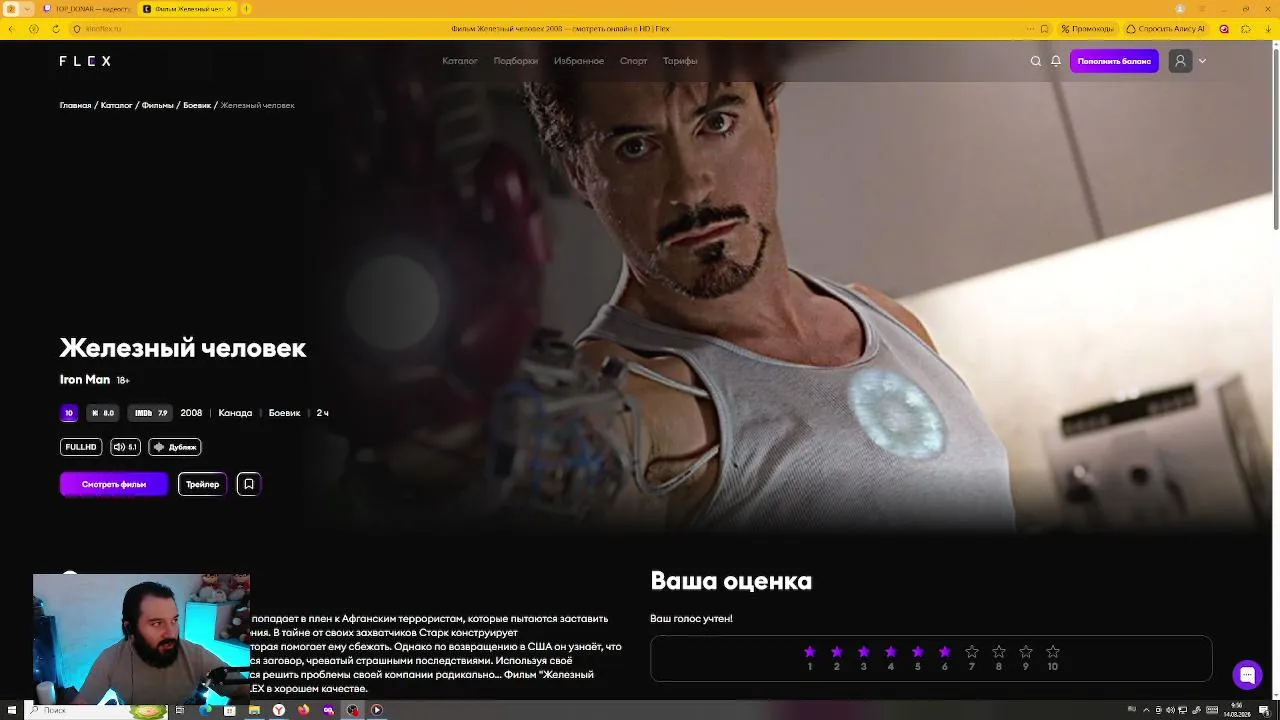Click the Дубляж voiceover badge
This screenshot has width=1280, height=720.
pos(175,447)
